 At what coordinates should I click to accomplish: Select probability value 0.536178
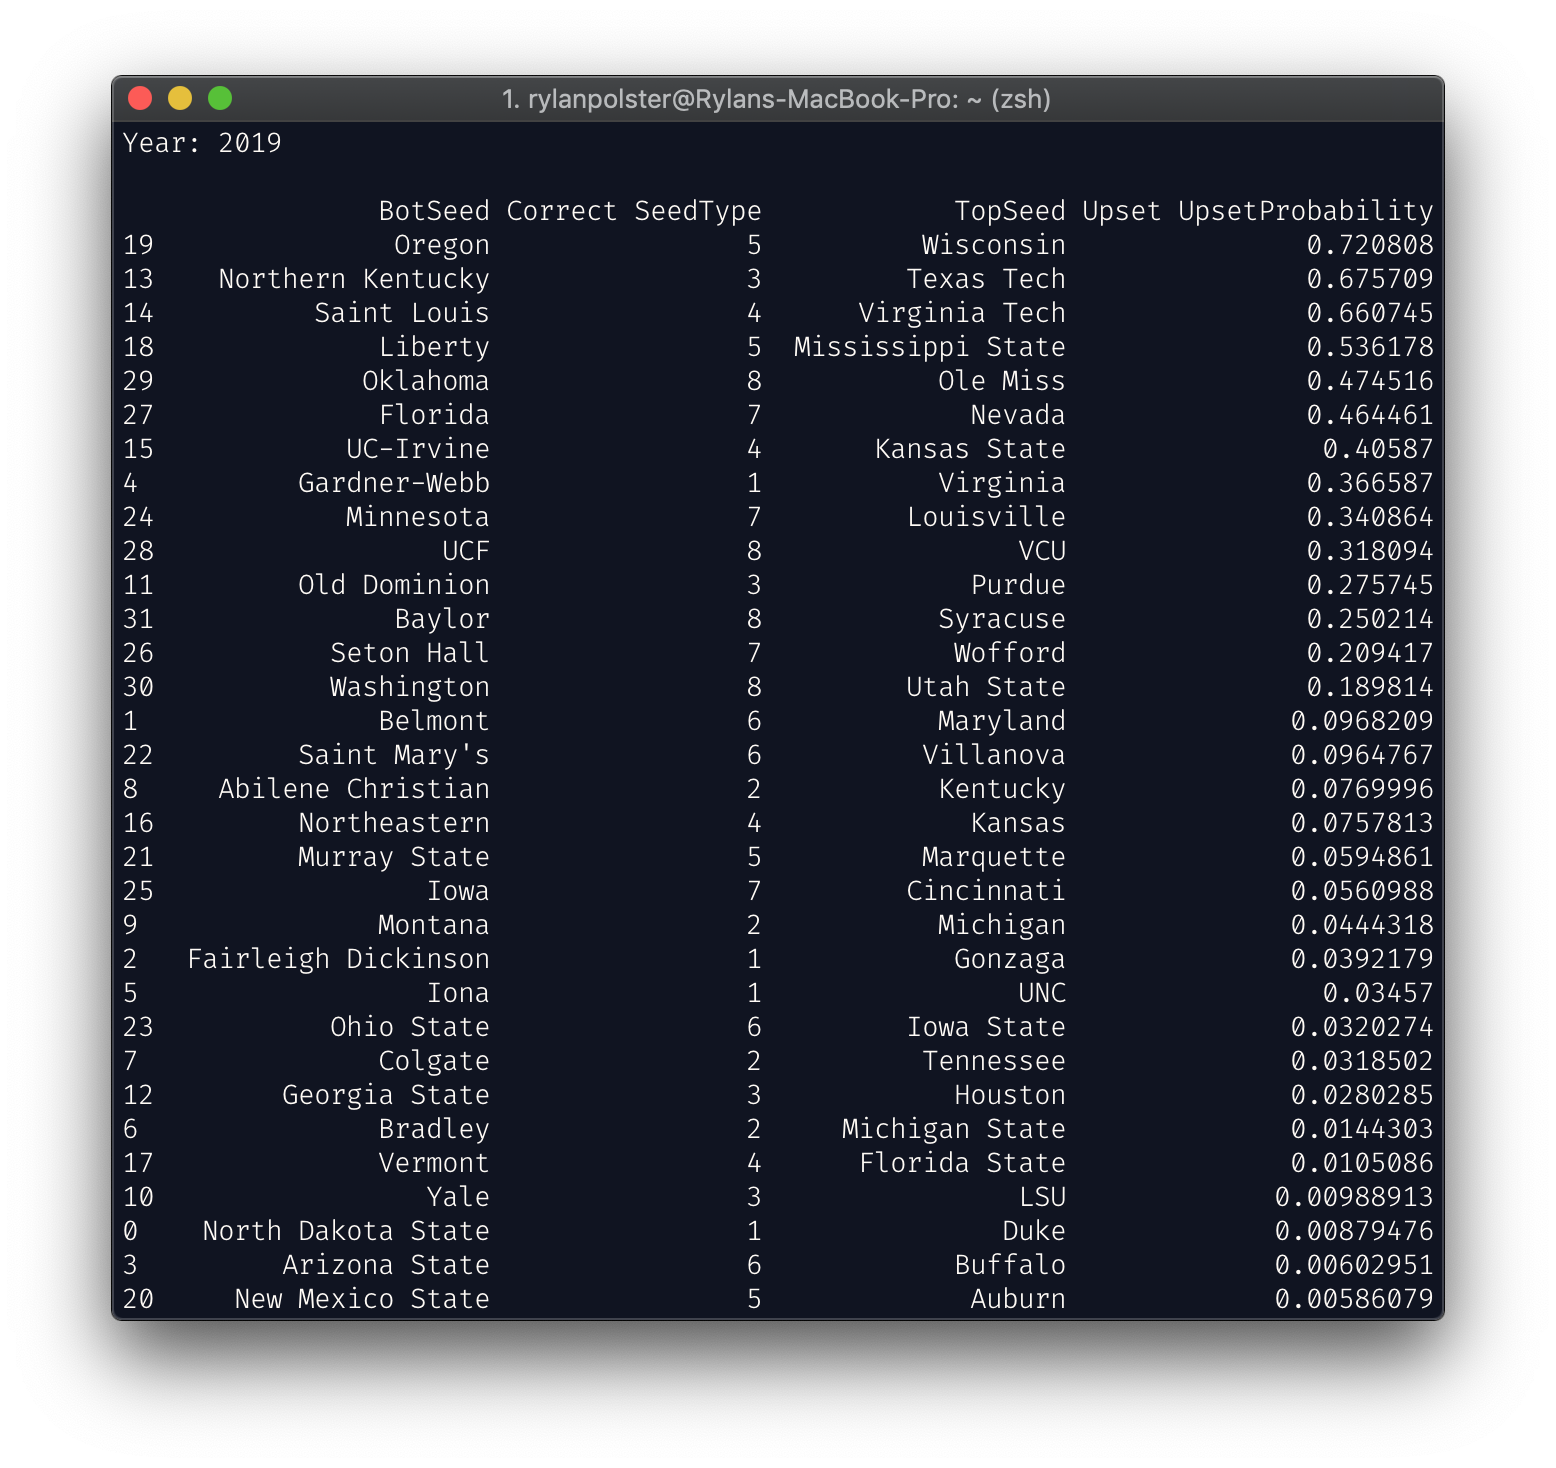click(x=1370, y=347)
